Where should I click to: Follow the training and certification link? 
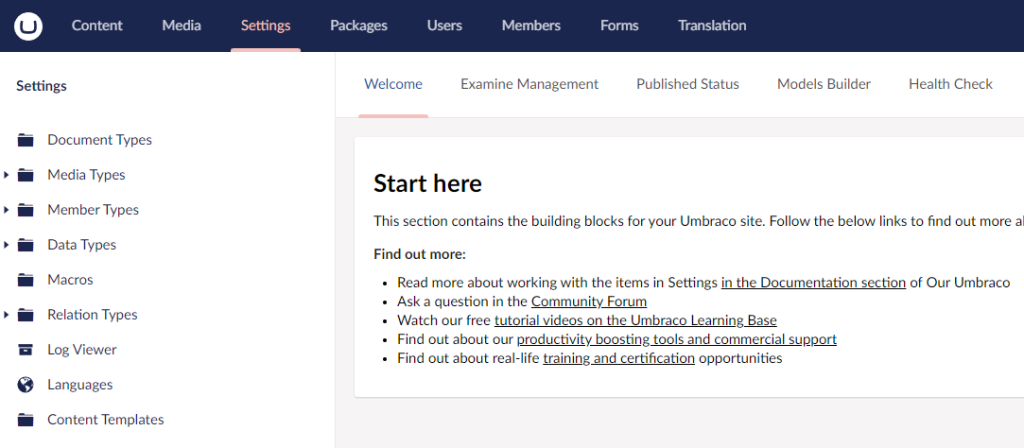[x=618, y=358]
